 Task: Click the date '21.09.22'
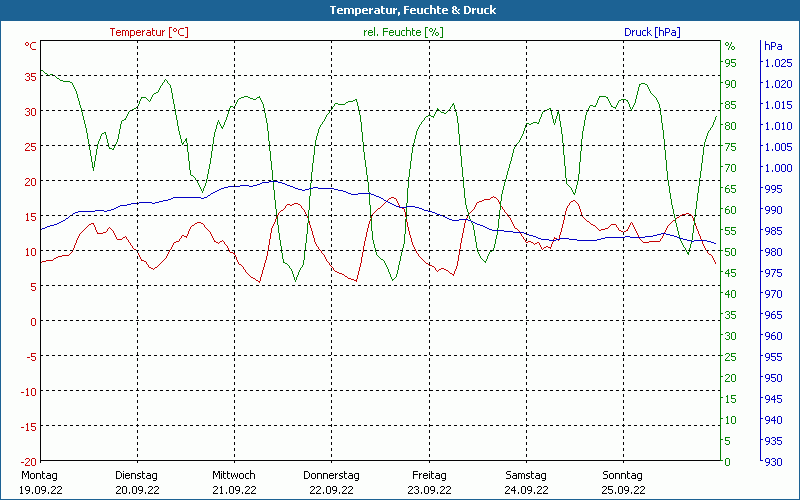pos(235,490)
